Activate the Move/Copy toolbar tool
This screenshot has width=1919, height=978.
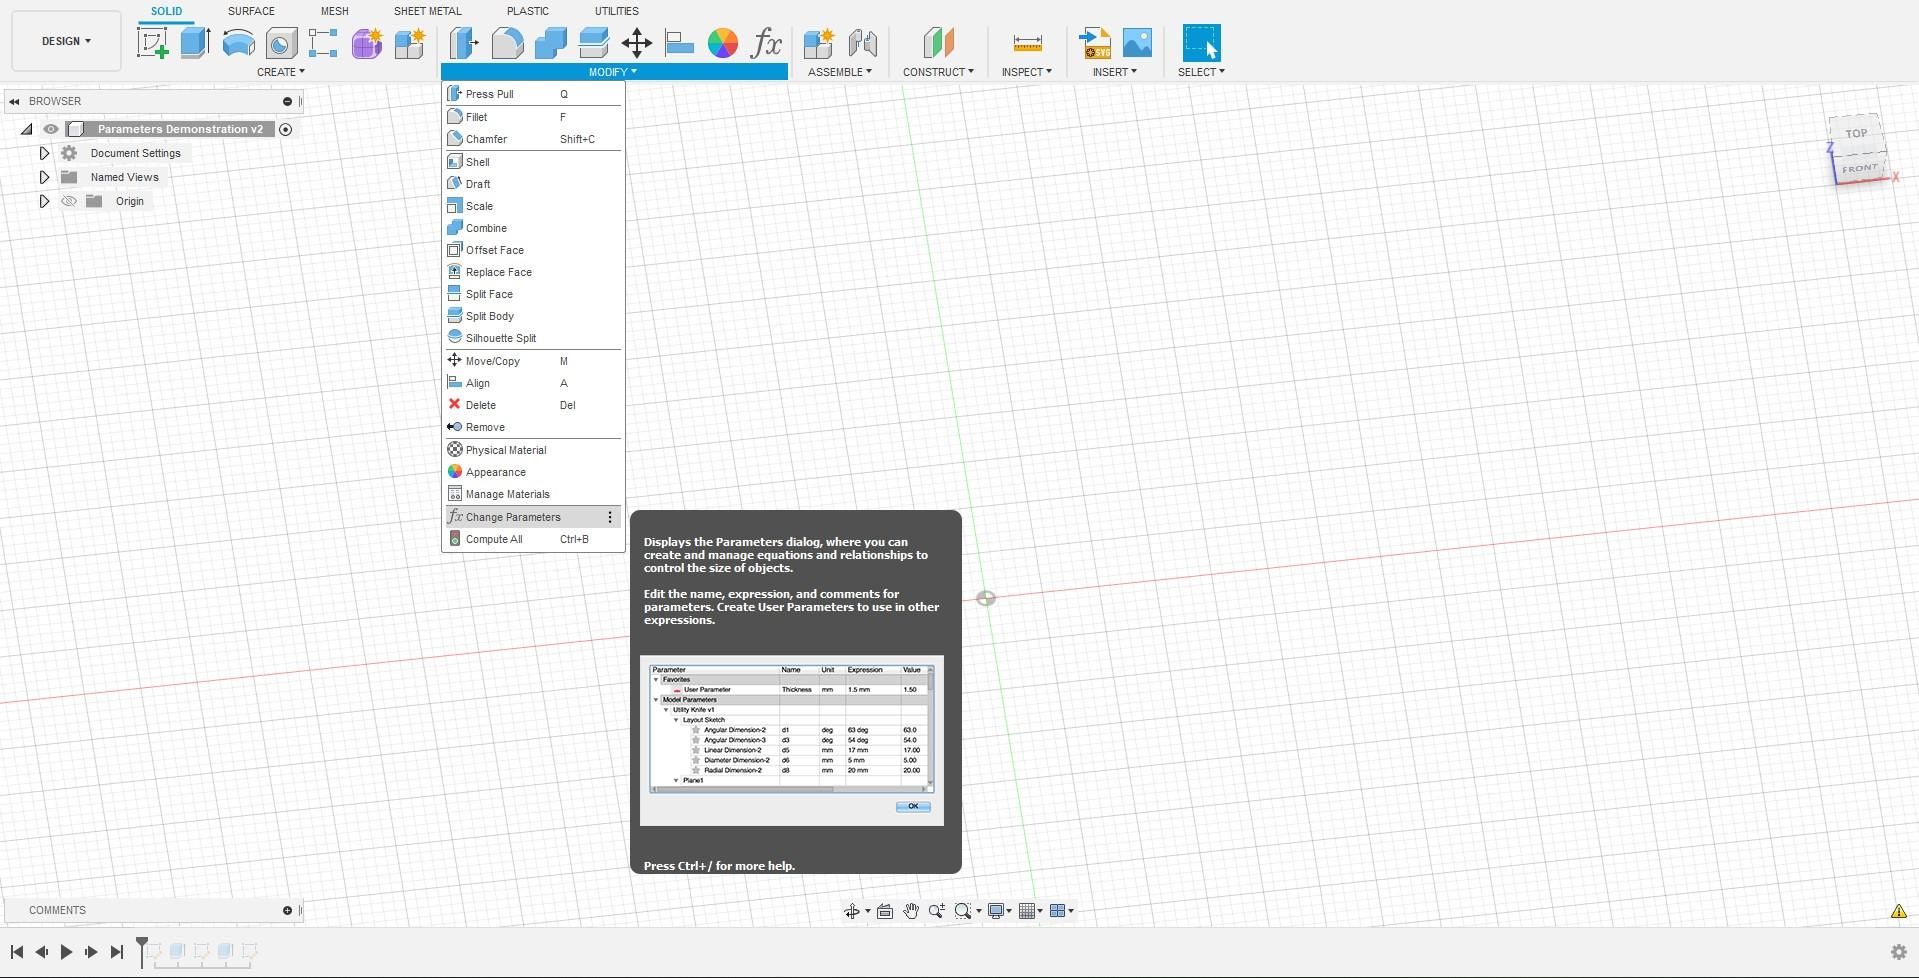[x=636, y=42]
